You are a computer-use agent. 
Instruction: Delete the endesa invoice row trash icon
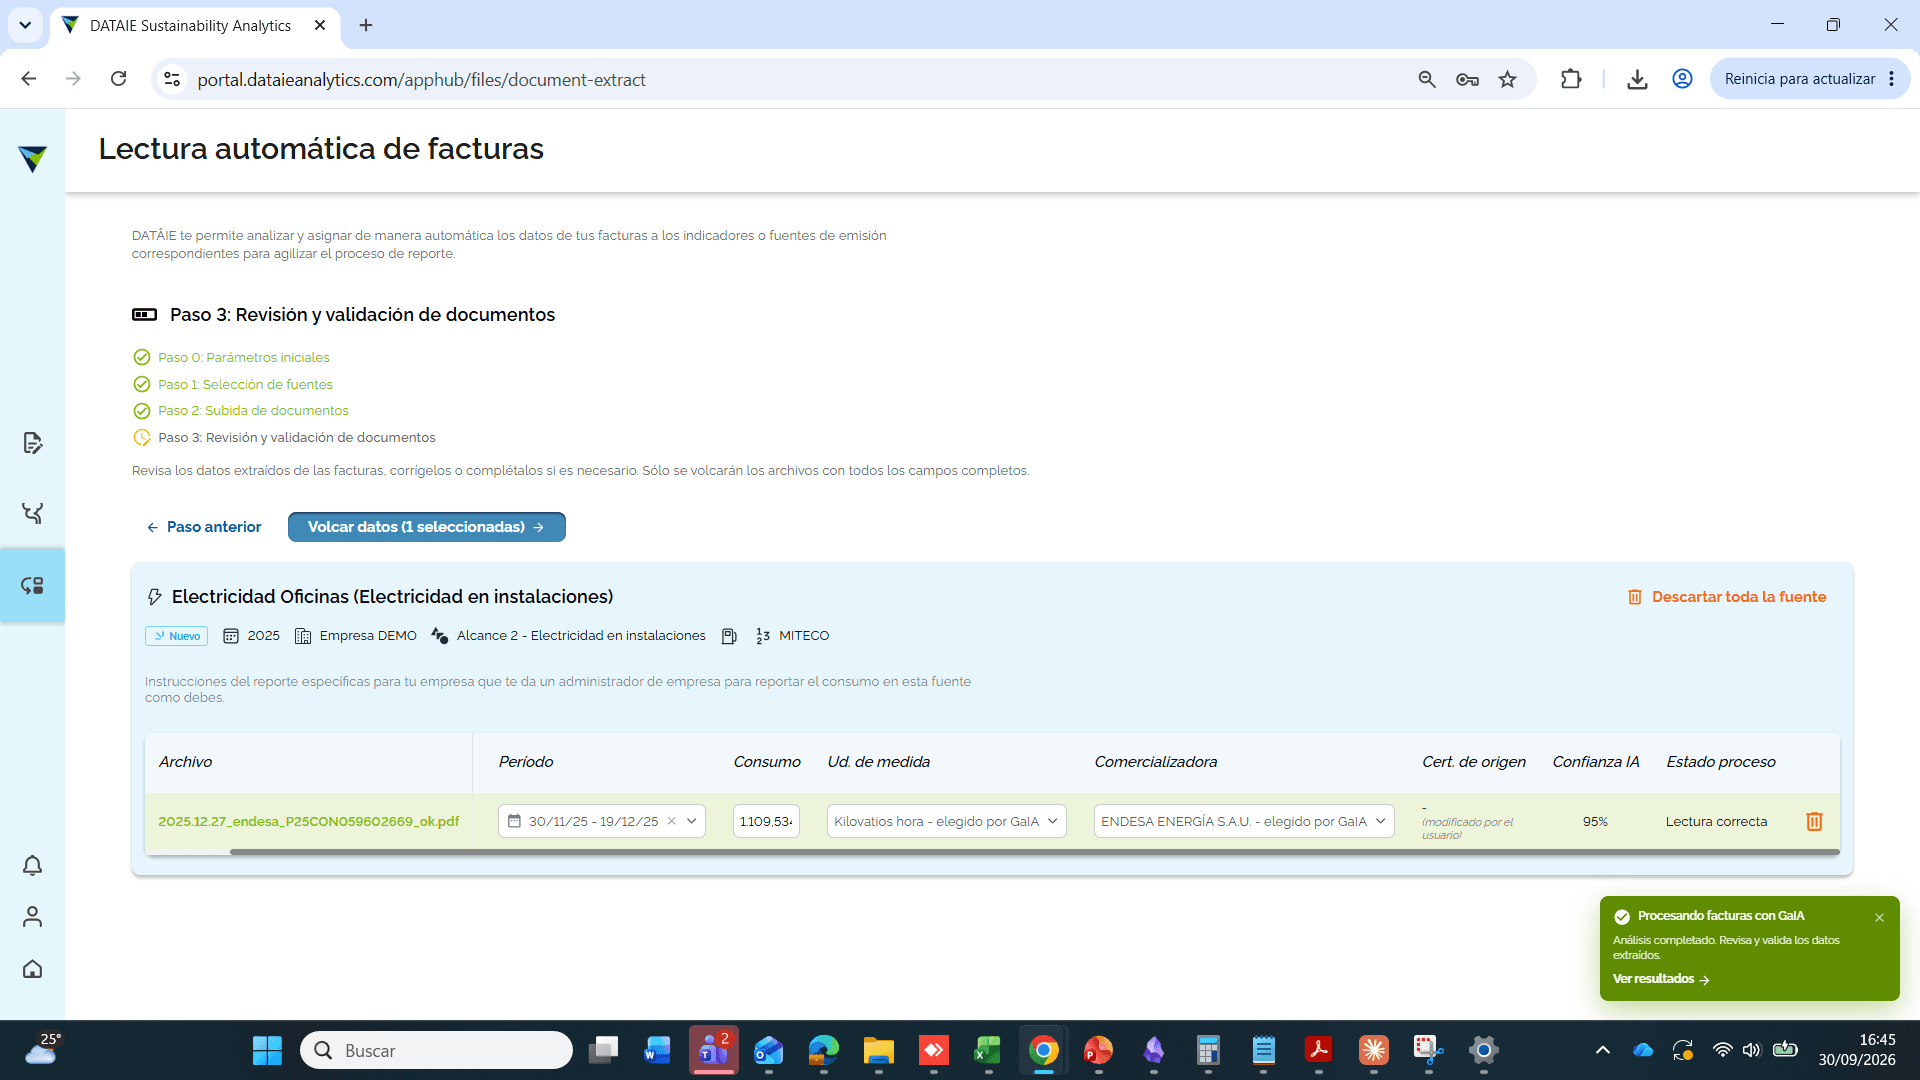1814,821
